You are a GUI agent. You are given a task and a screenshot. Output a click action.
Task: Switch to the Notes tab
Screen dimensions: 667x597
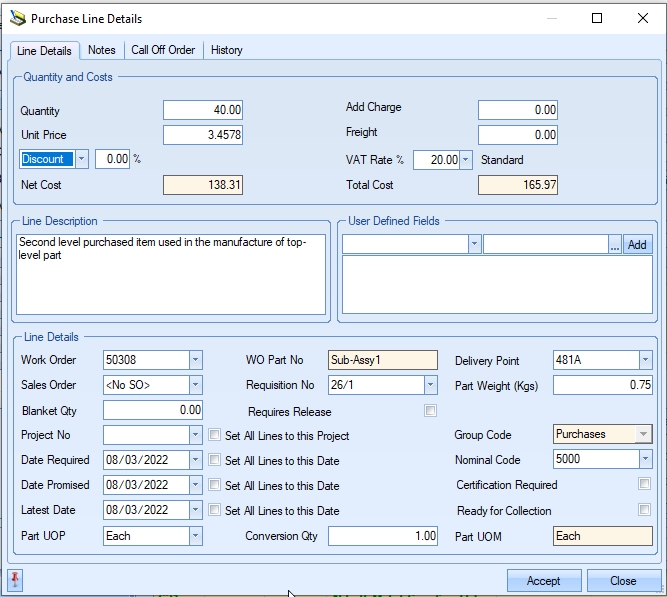click(x=101, y=50)
